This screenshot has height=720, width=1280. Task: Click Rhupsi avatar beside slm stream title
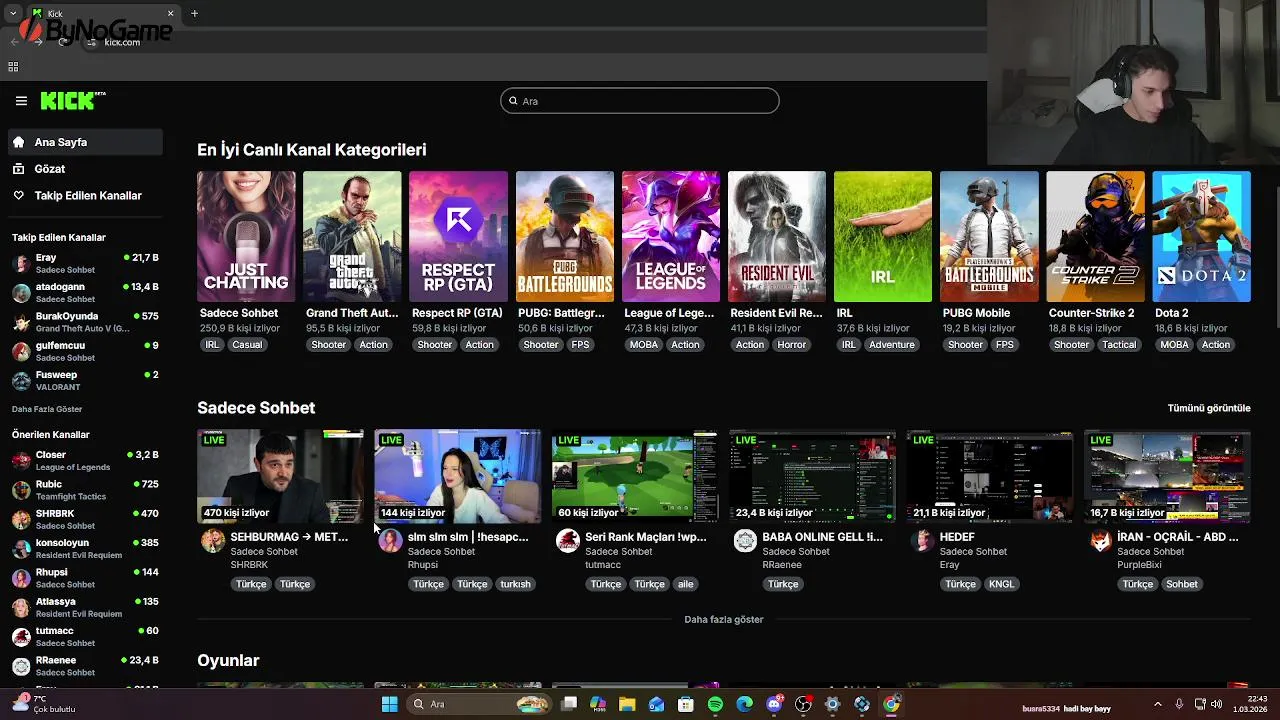pos(390,541)
